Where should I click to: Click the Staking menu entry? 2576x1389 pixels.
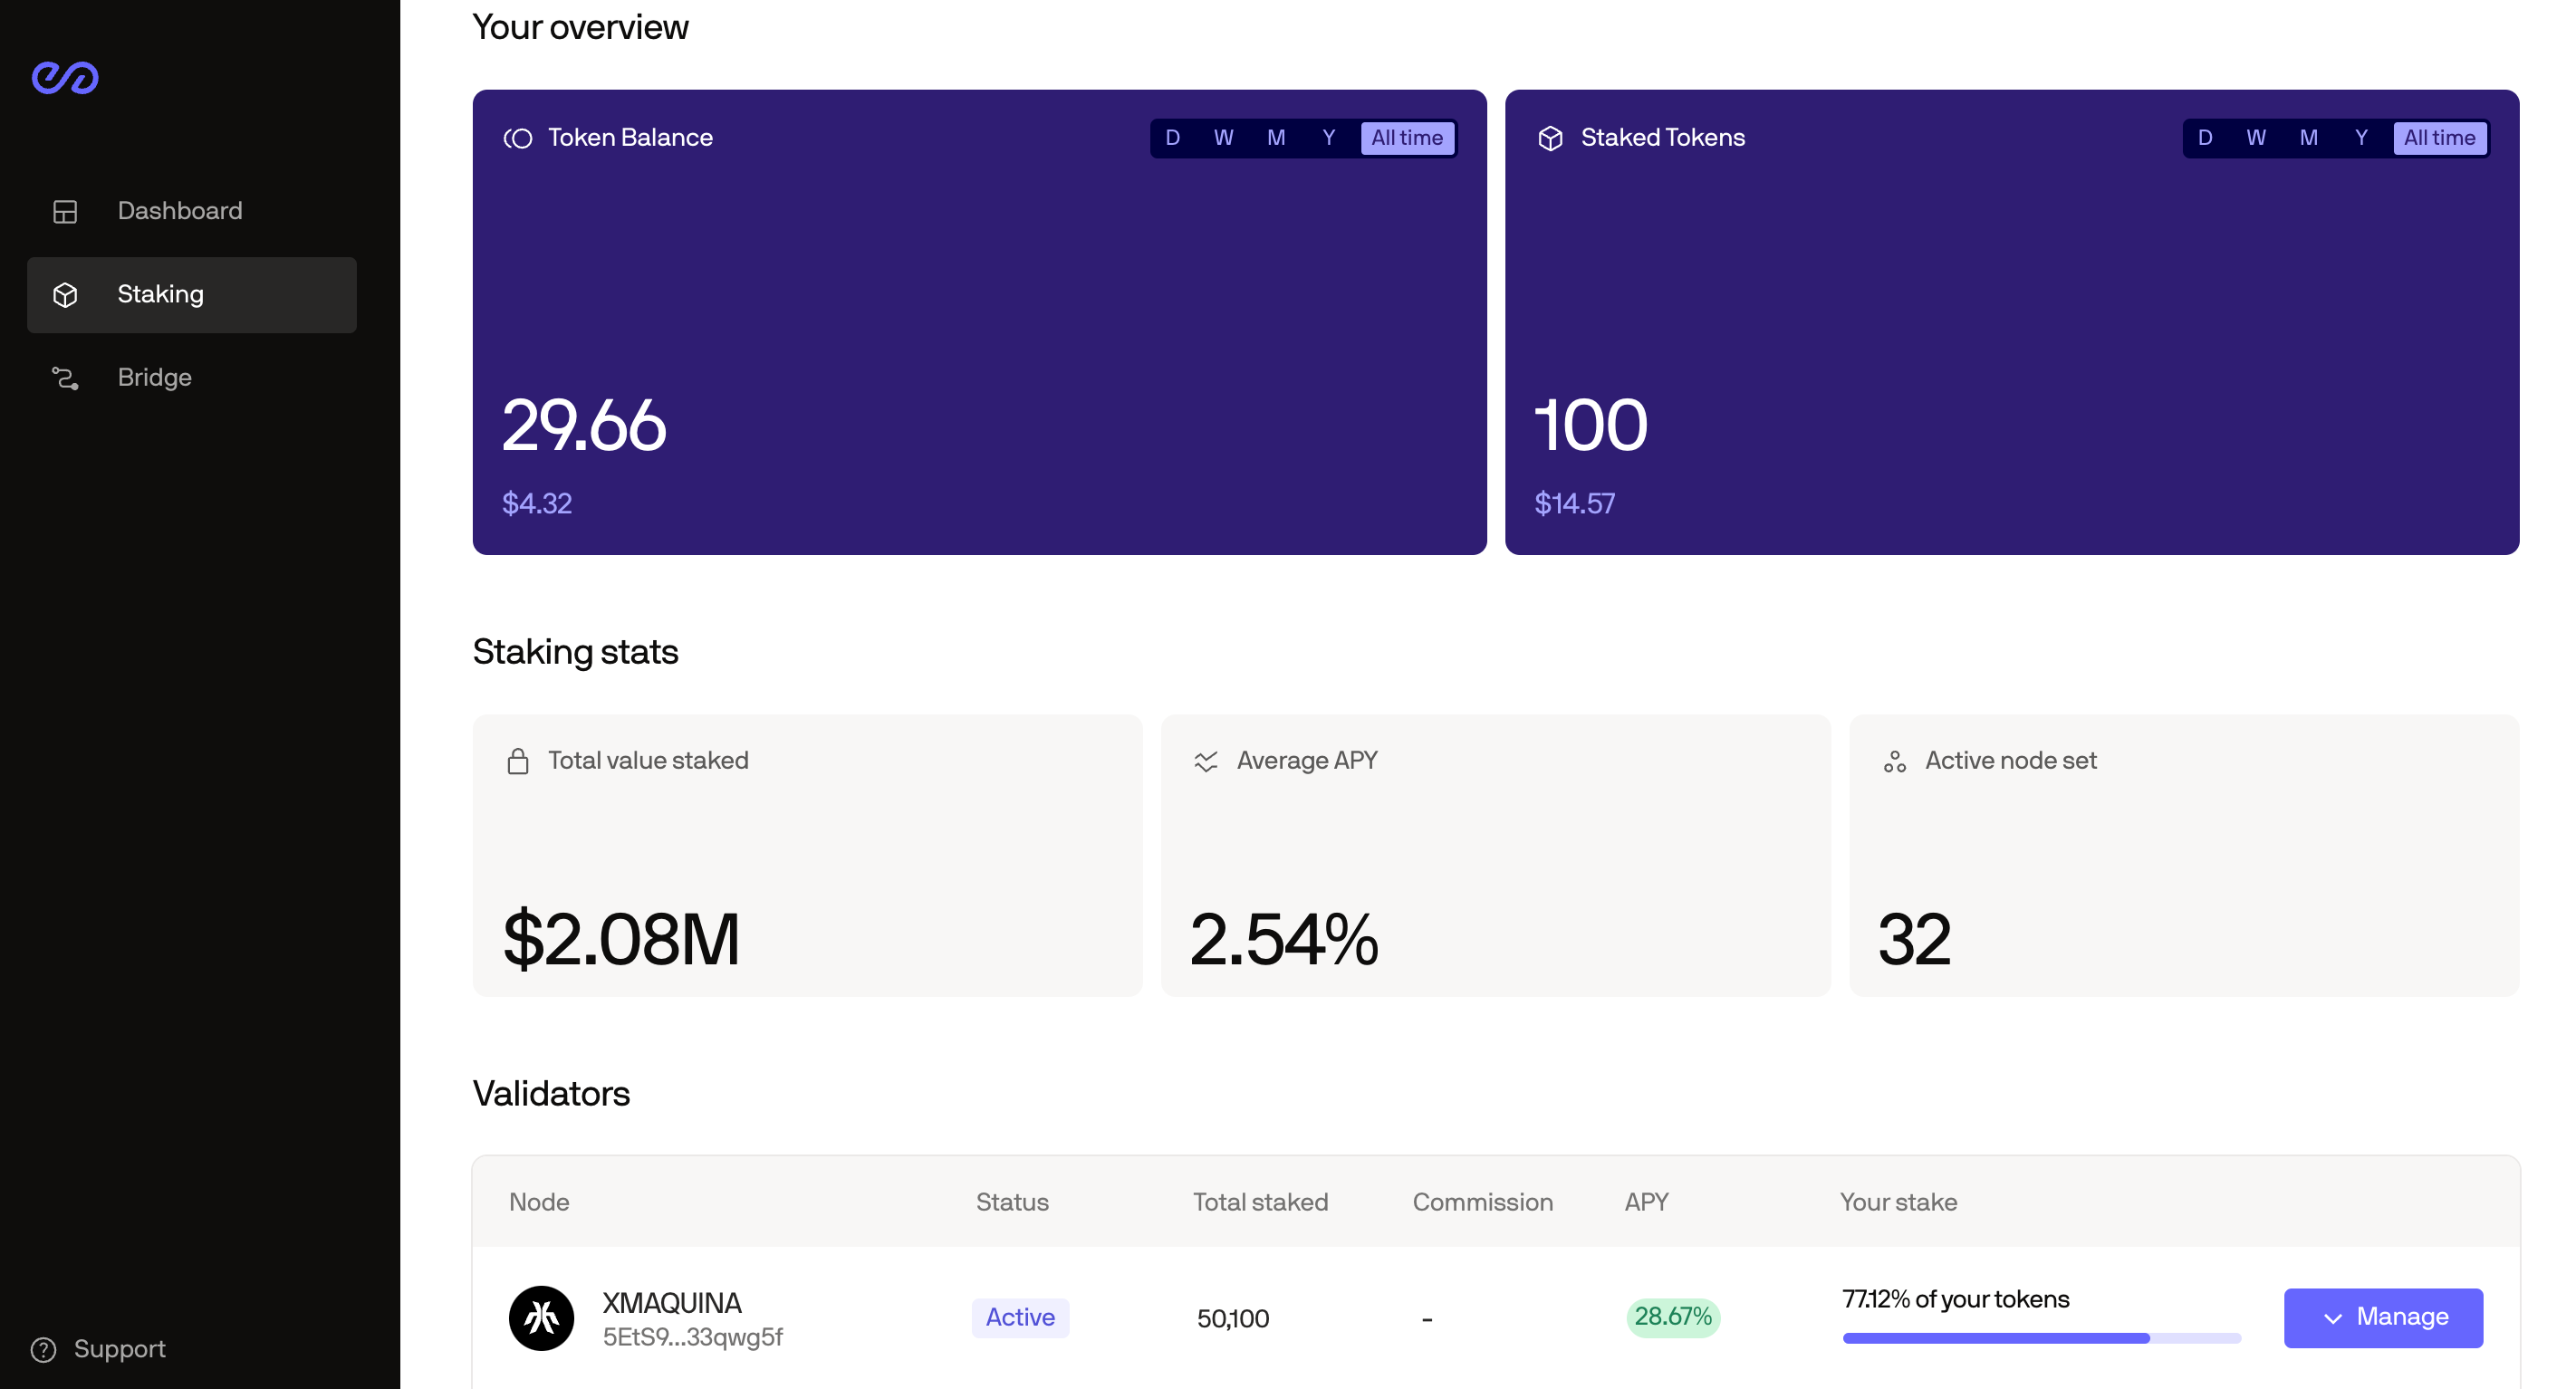click(161, 295)
